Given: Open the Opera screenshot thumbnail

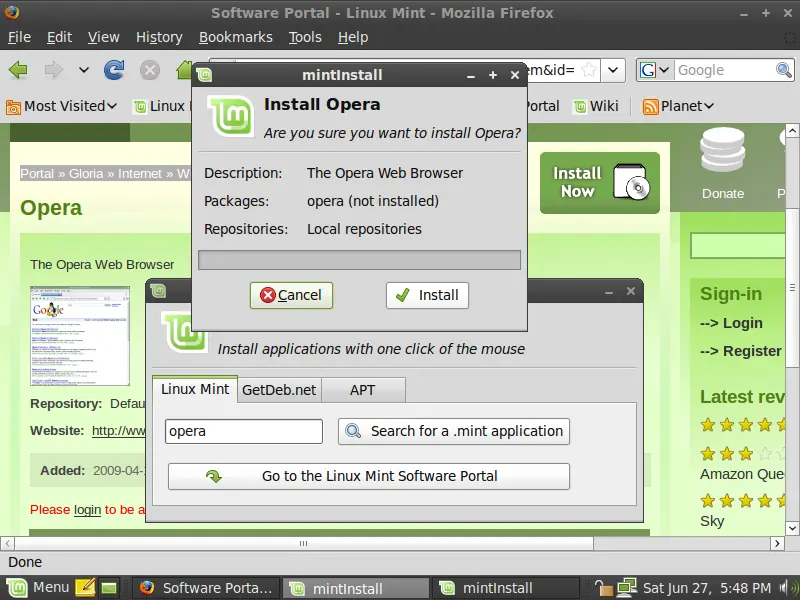Looking at the screenshot, I should (80, 336).
